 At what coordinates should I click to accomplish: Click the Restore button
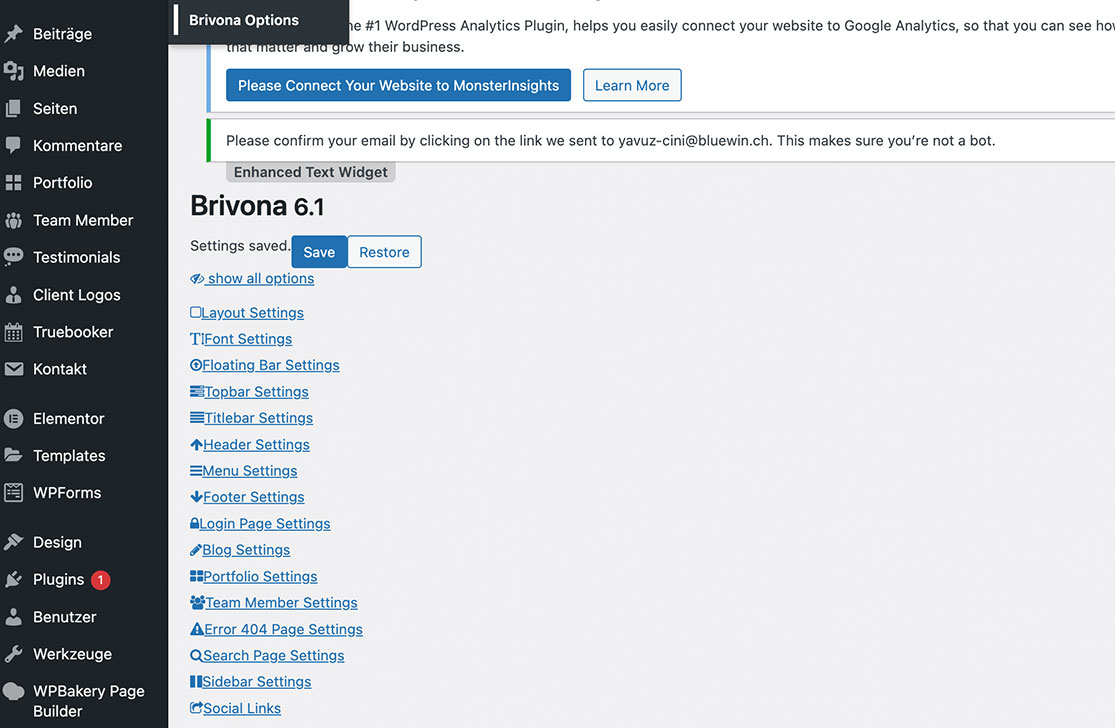pos(384,252)
